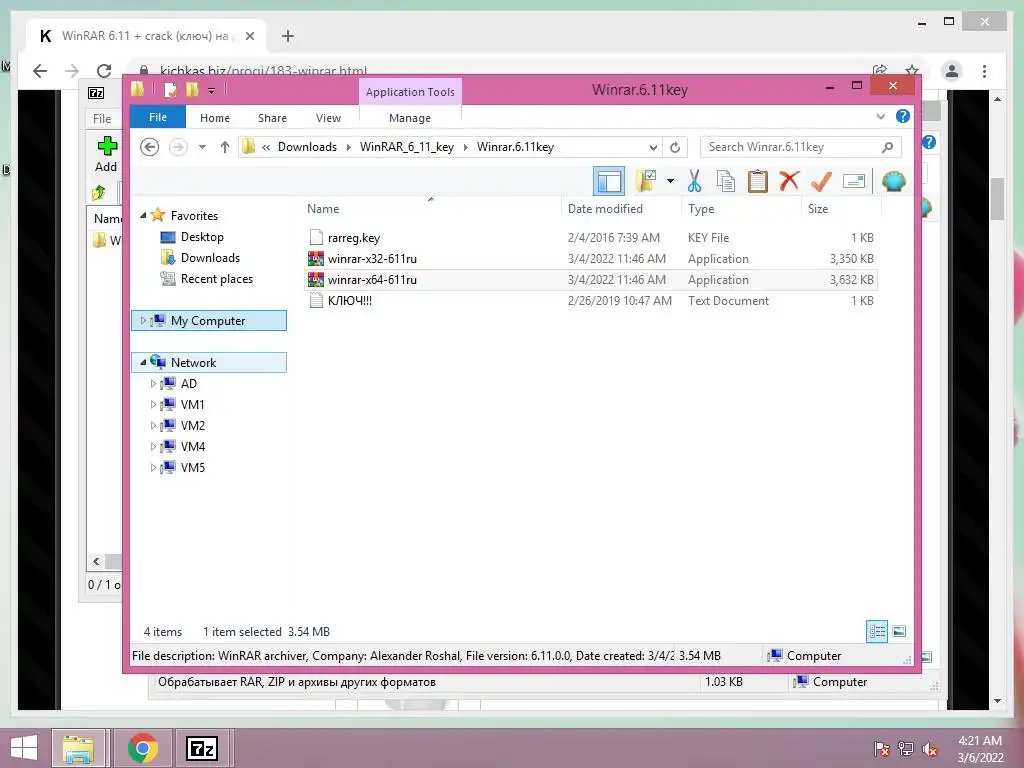
Task: Click the Rename icon in toolbar
Action: click(854, 181)
